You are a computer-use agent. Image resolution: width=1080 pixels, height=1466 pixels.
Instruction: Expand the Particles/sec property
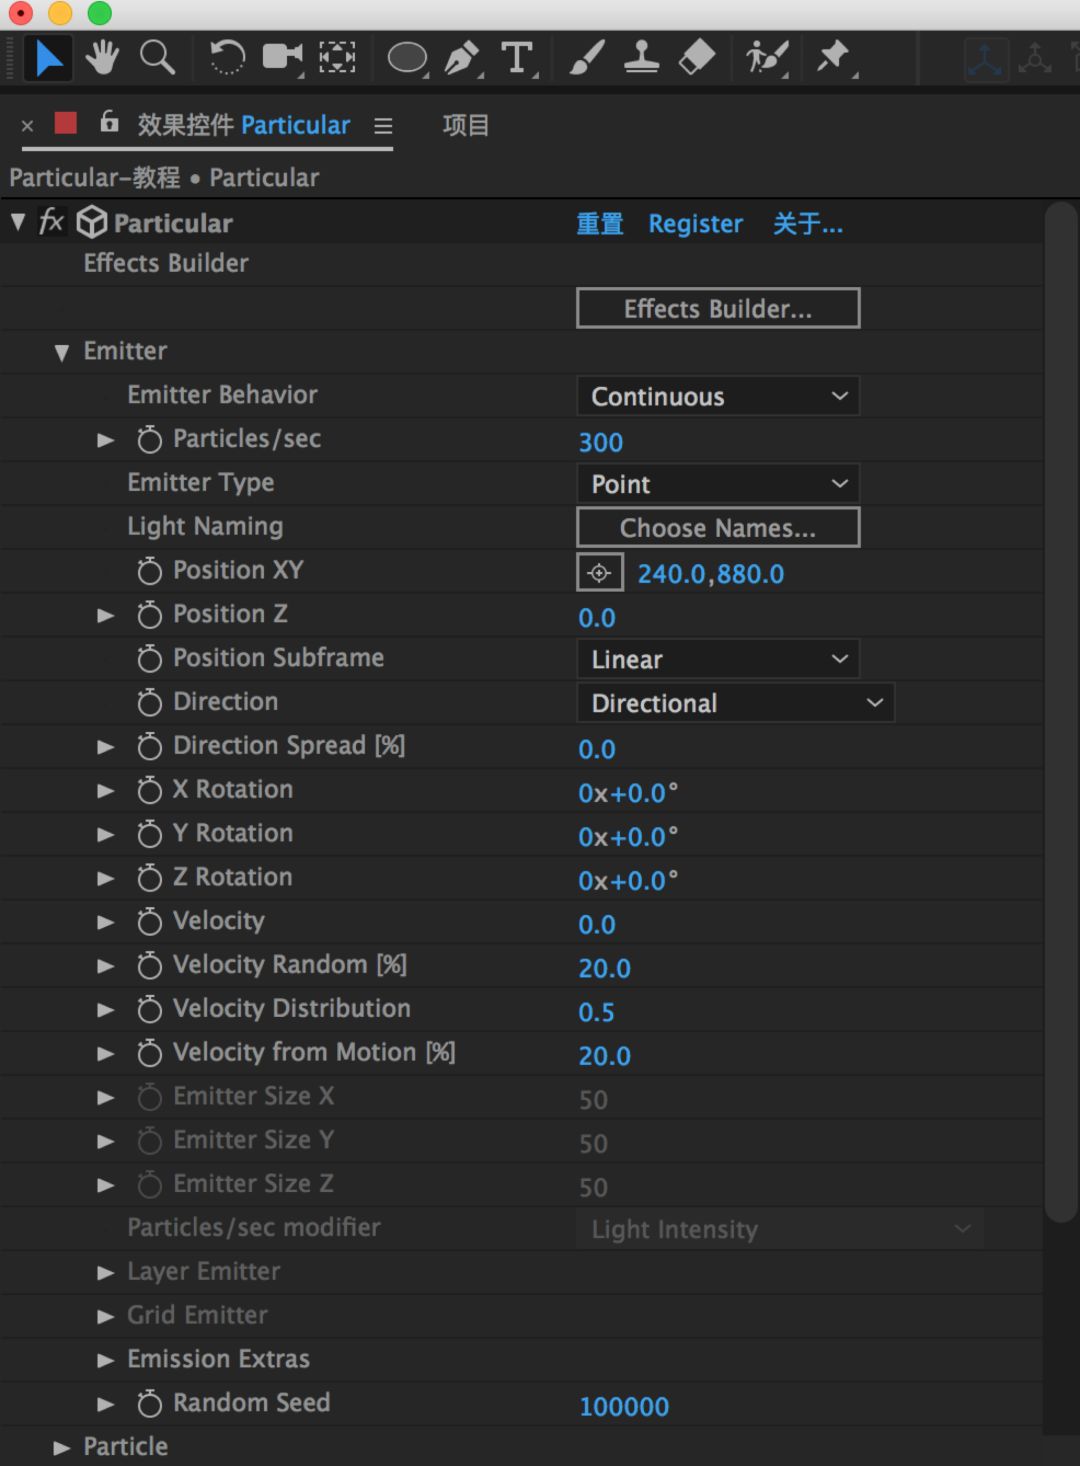[x=105, y=440]
